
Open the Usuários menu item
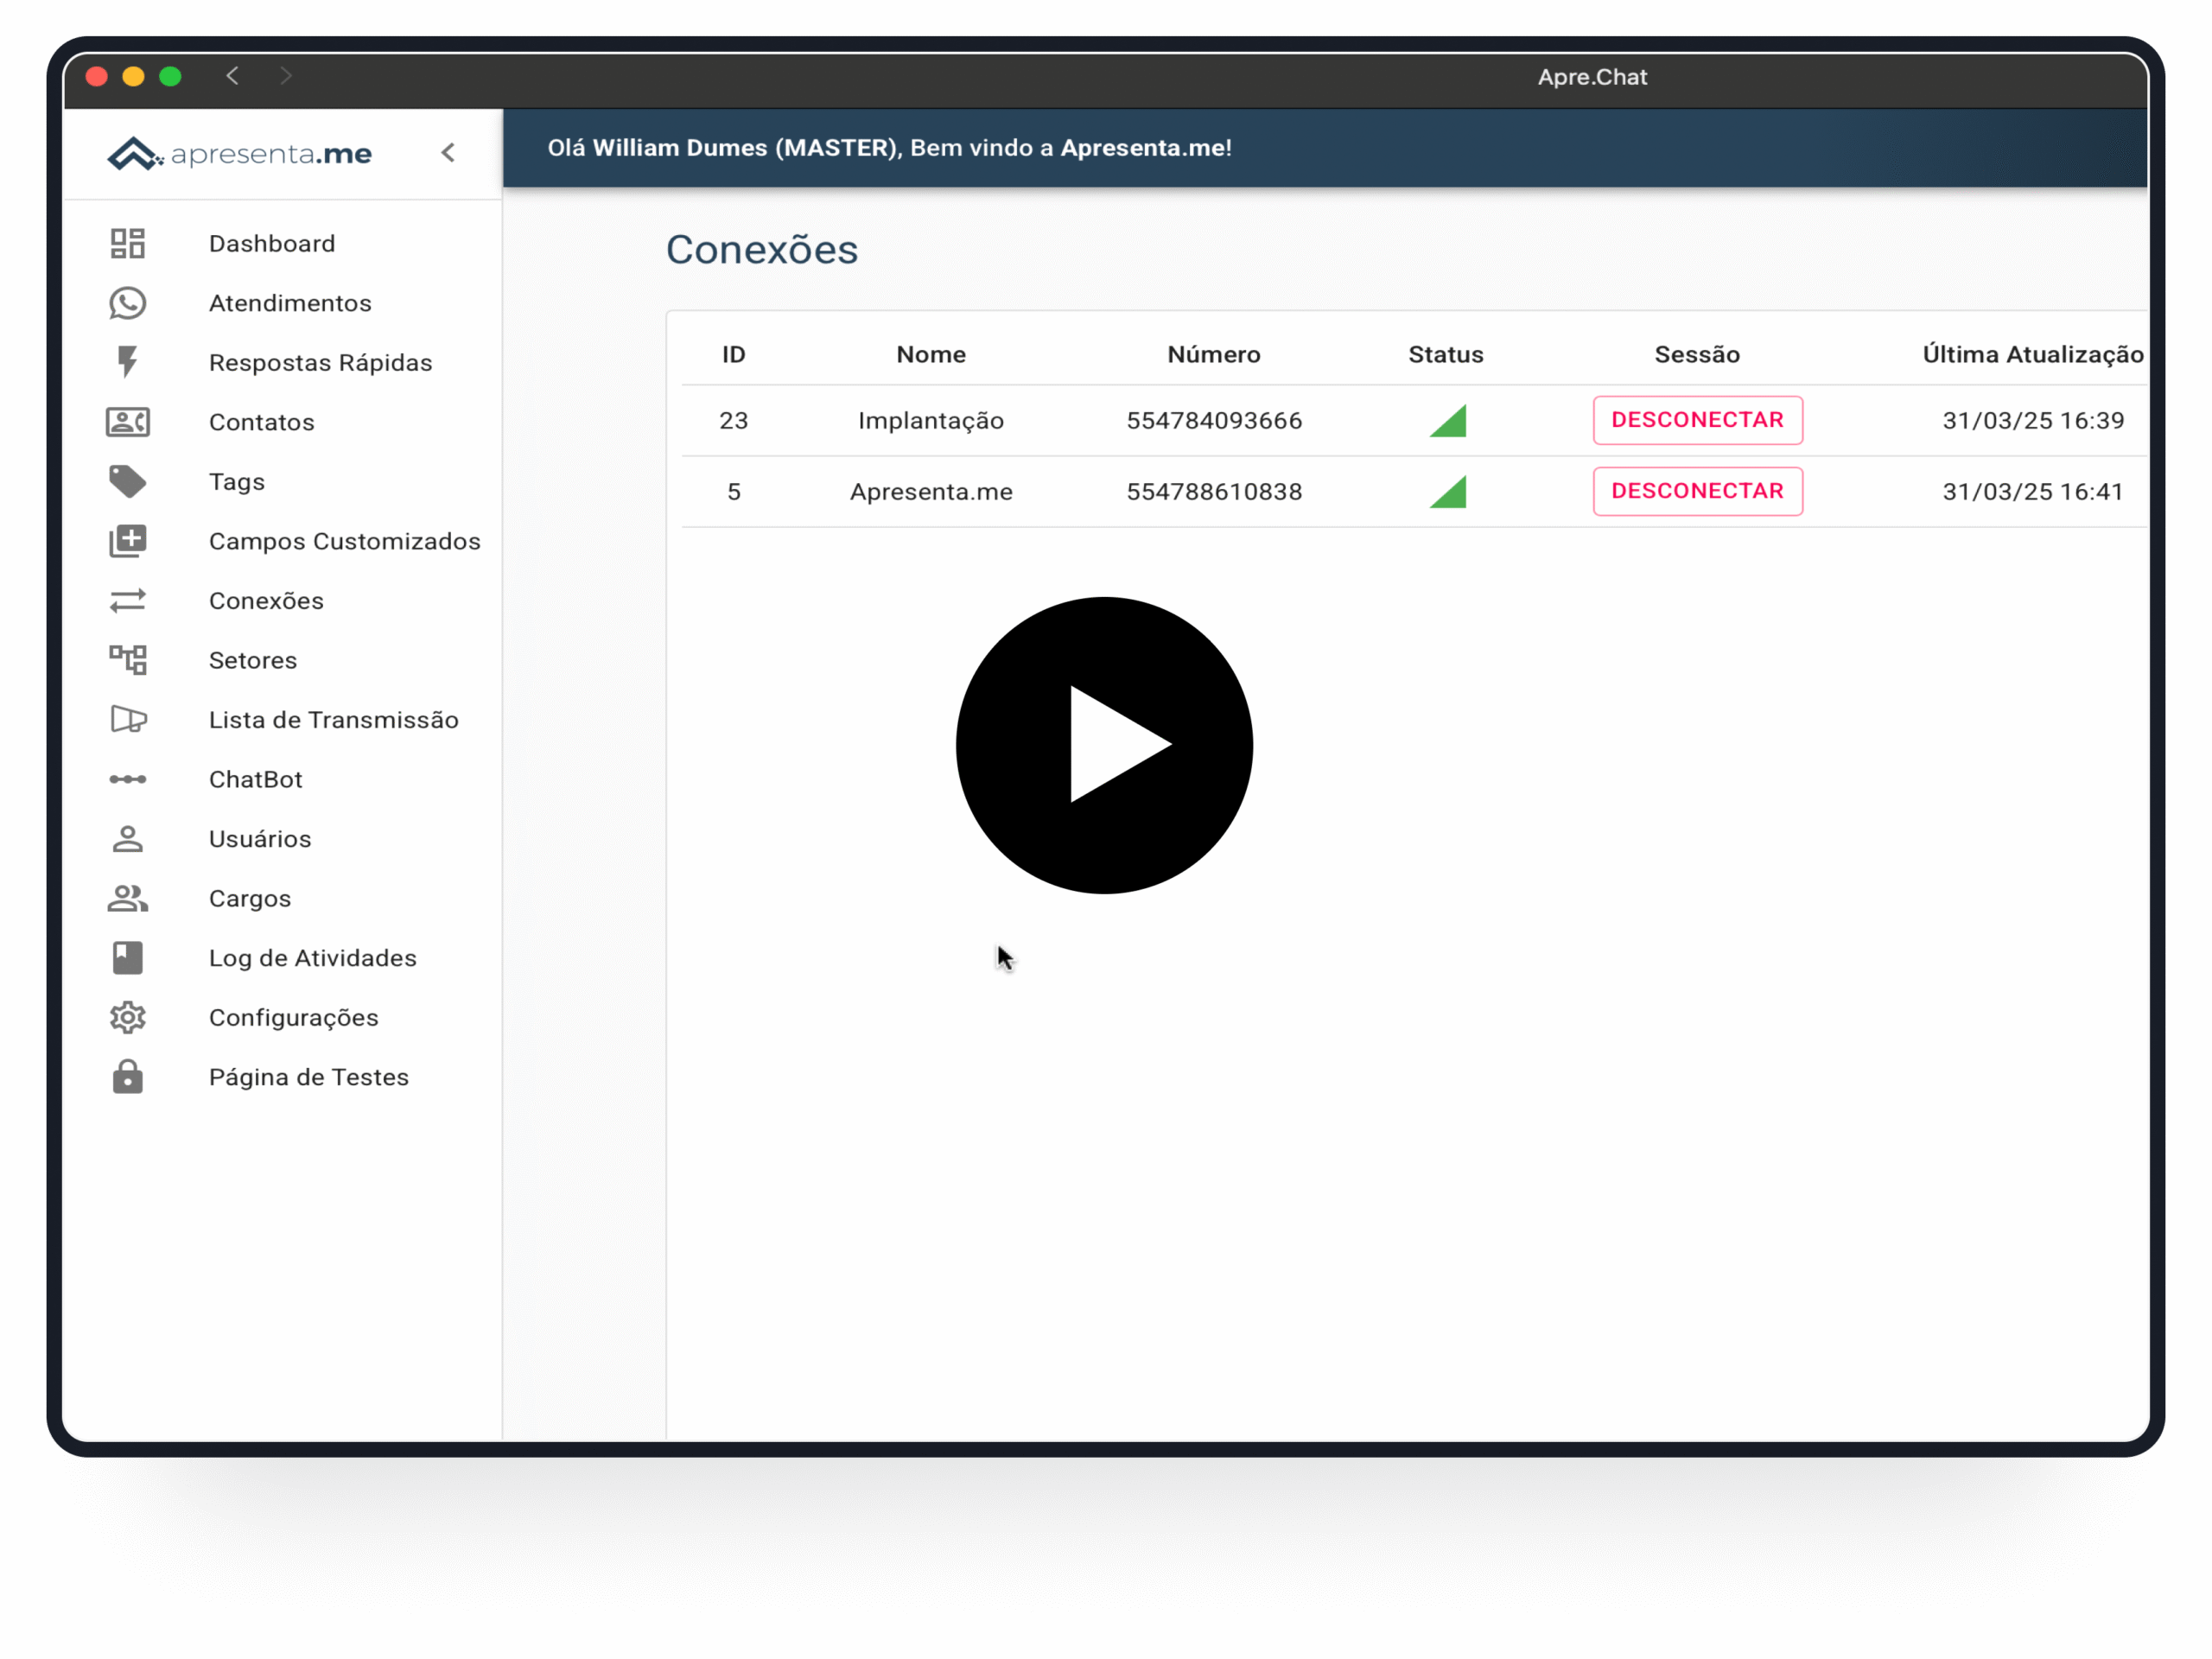pyautogui.click(x=260, y=839)
